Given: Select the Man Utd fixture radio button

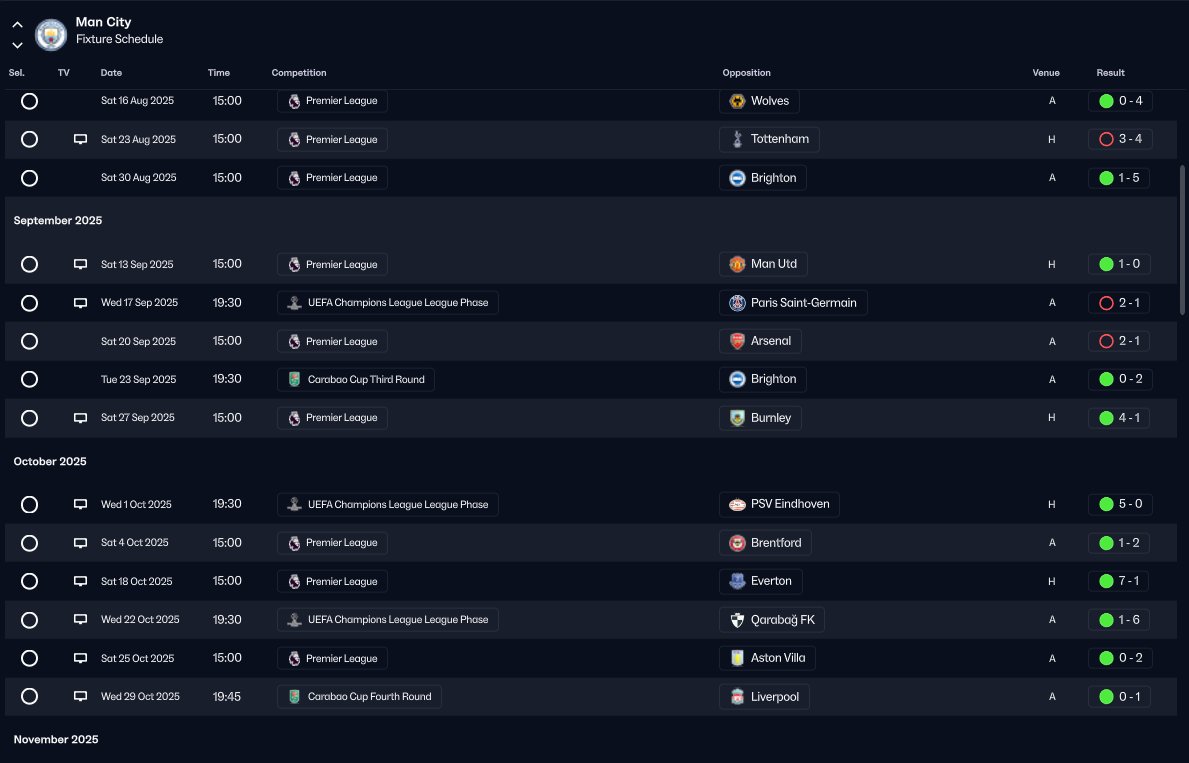Looking at the screenshot, I should (30, 264).
